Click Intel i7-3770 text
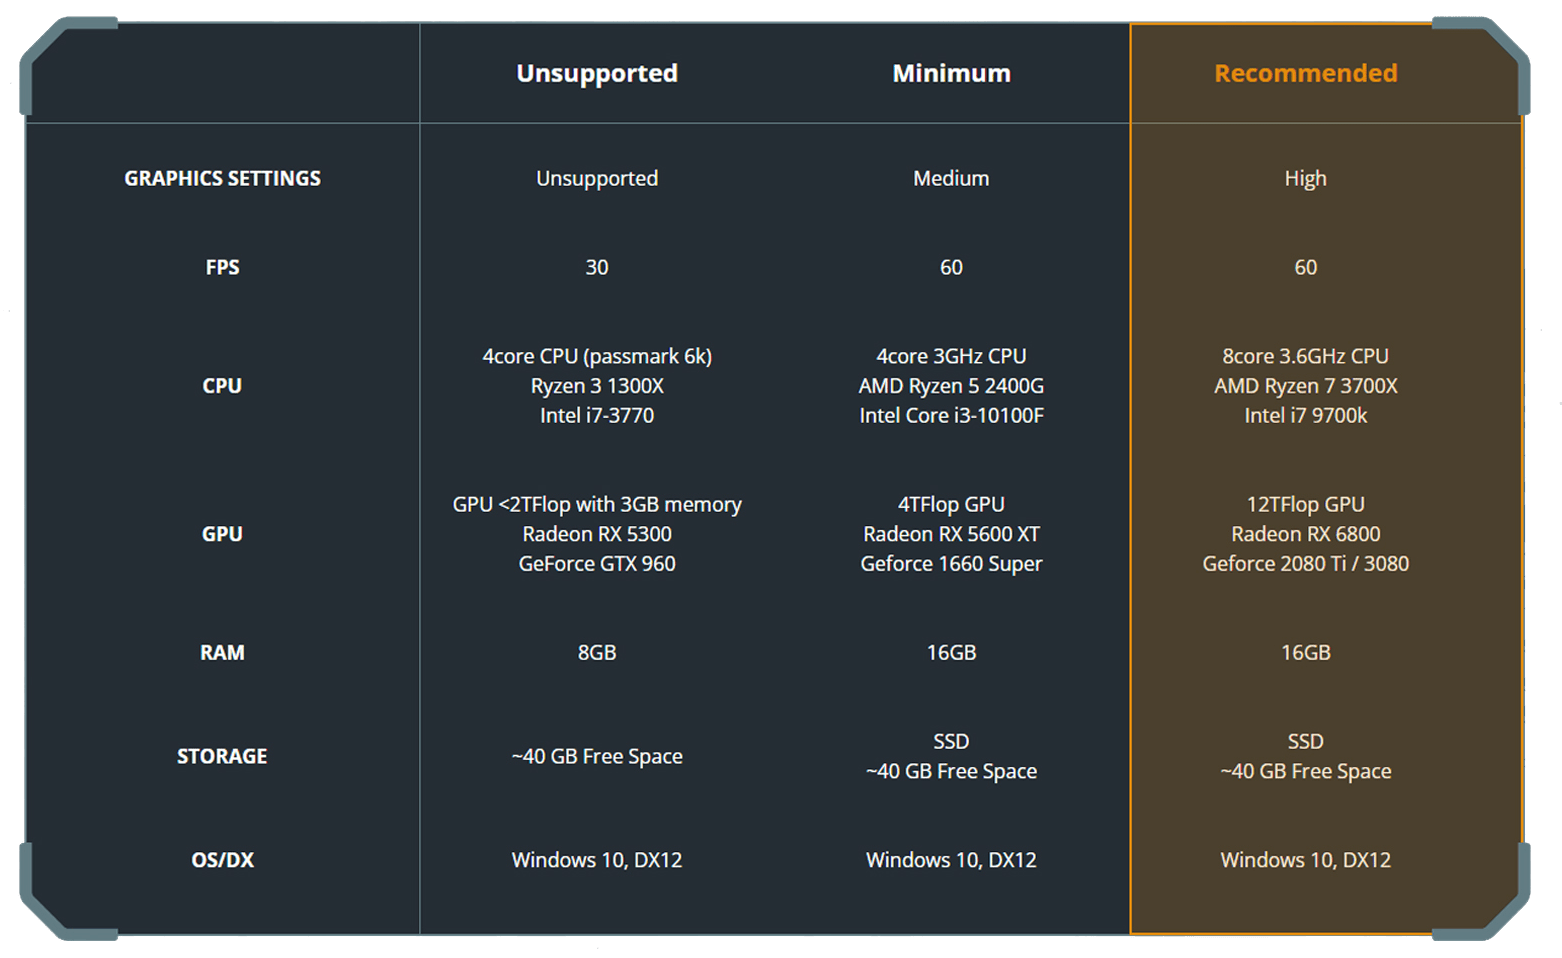The image size is (1562, 958). (x=597, y=415)
